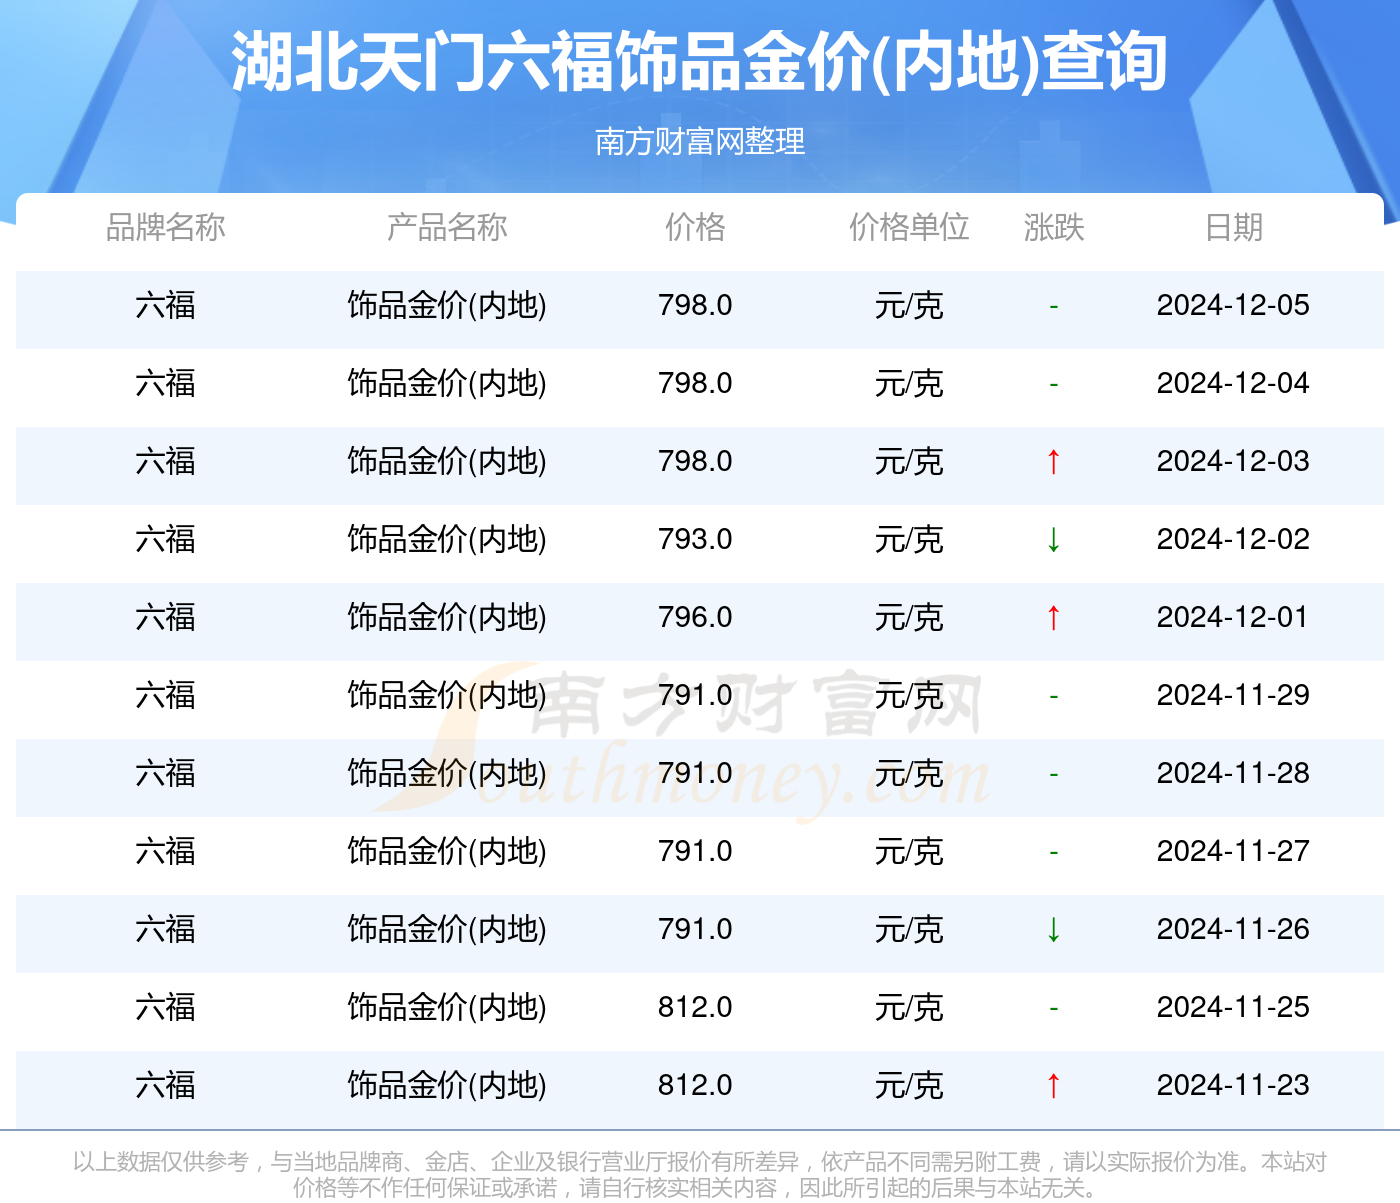Click 元/克 unit in the 2024-12-03 row
This screenshot has width=1400, height=1203.
(x=909, y=461)
